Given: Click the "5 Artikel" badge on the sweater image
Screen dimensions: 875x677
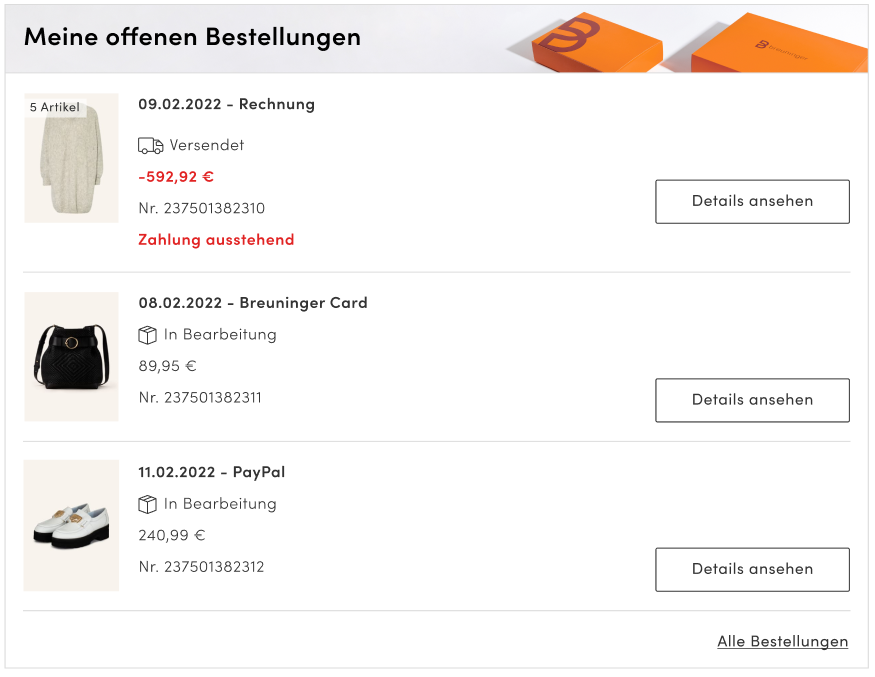Looking at the screenshot, I should (55, 107).
